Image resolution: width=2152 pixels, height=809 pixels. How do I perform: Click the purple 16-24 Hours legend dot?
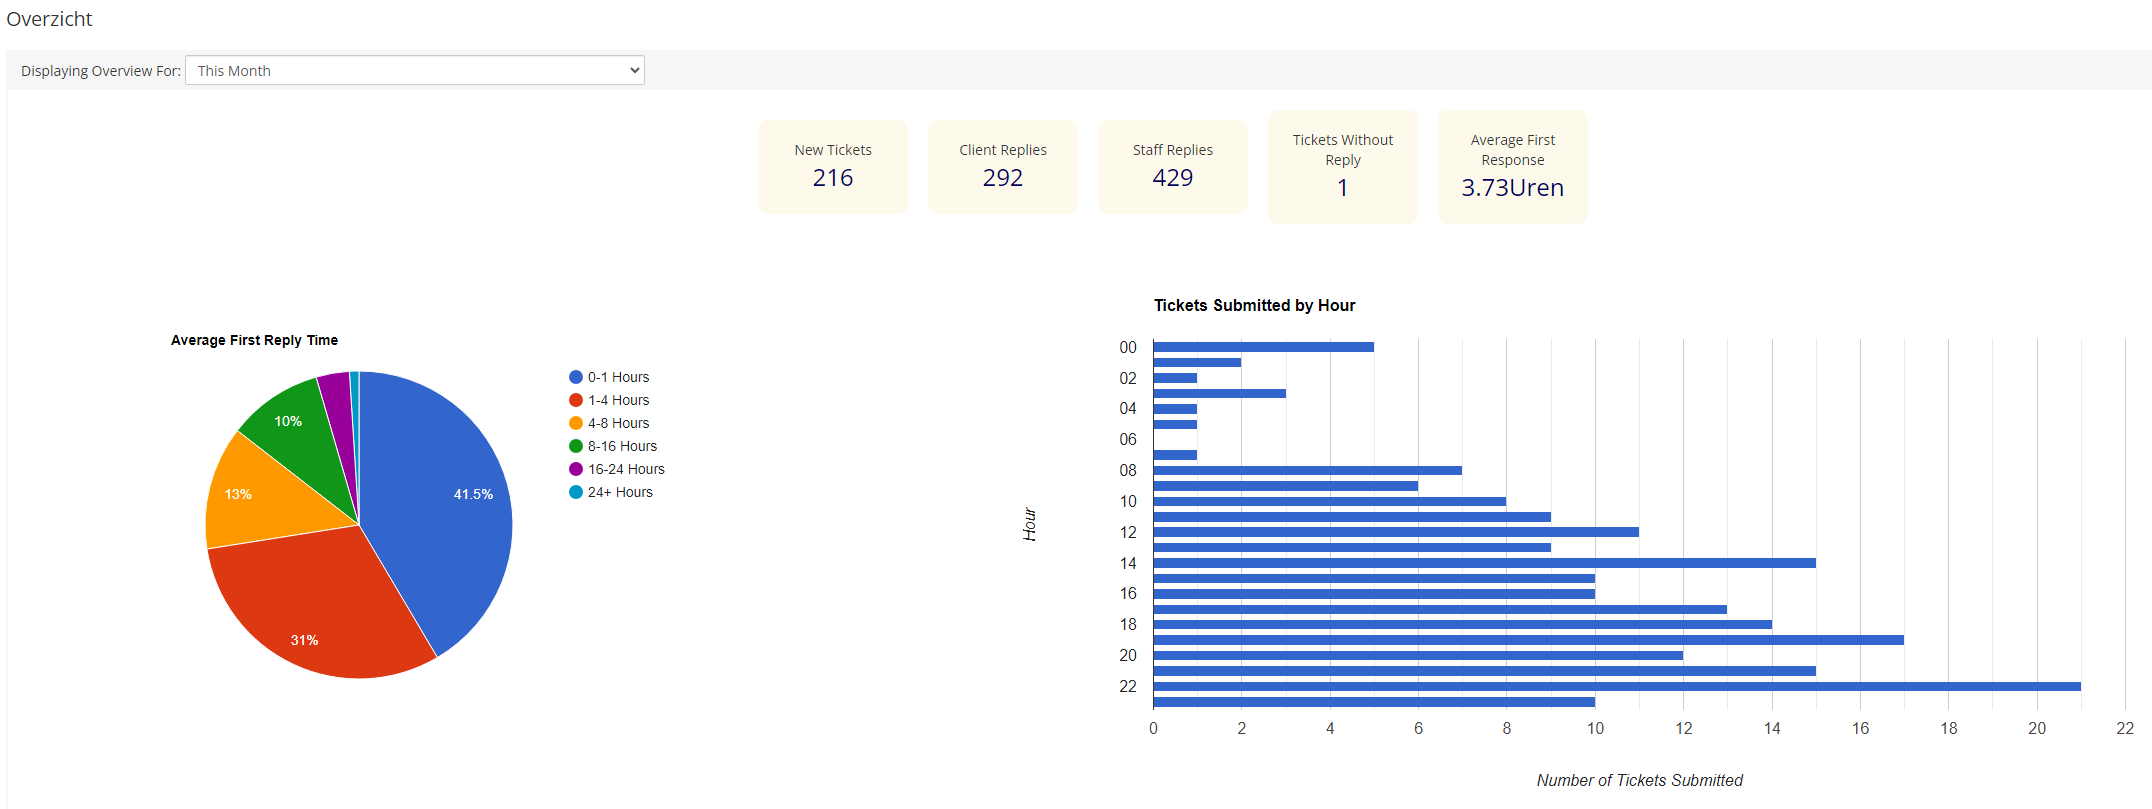[x=576, y=469]
